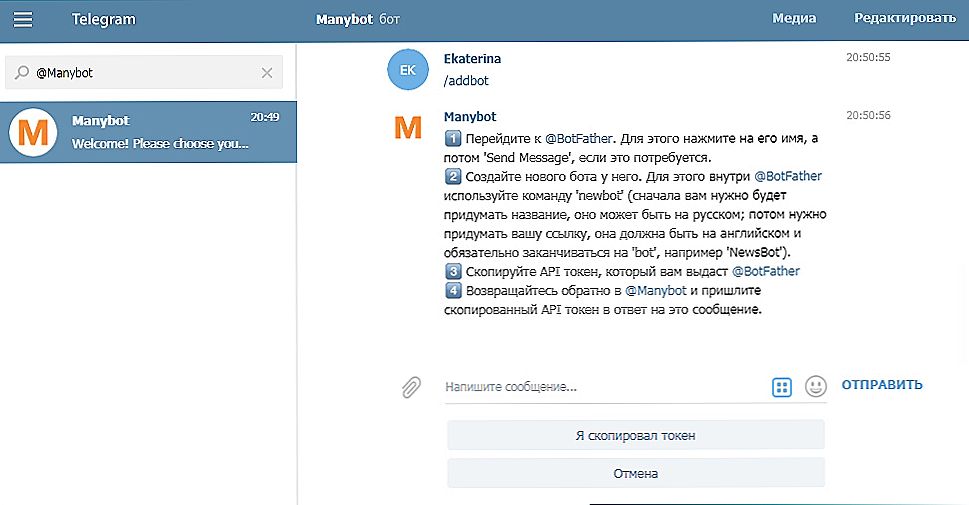Click Manybot avatar beside the message
Screen dimensions: 969x505
click(406, 128)
